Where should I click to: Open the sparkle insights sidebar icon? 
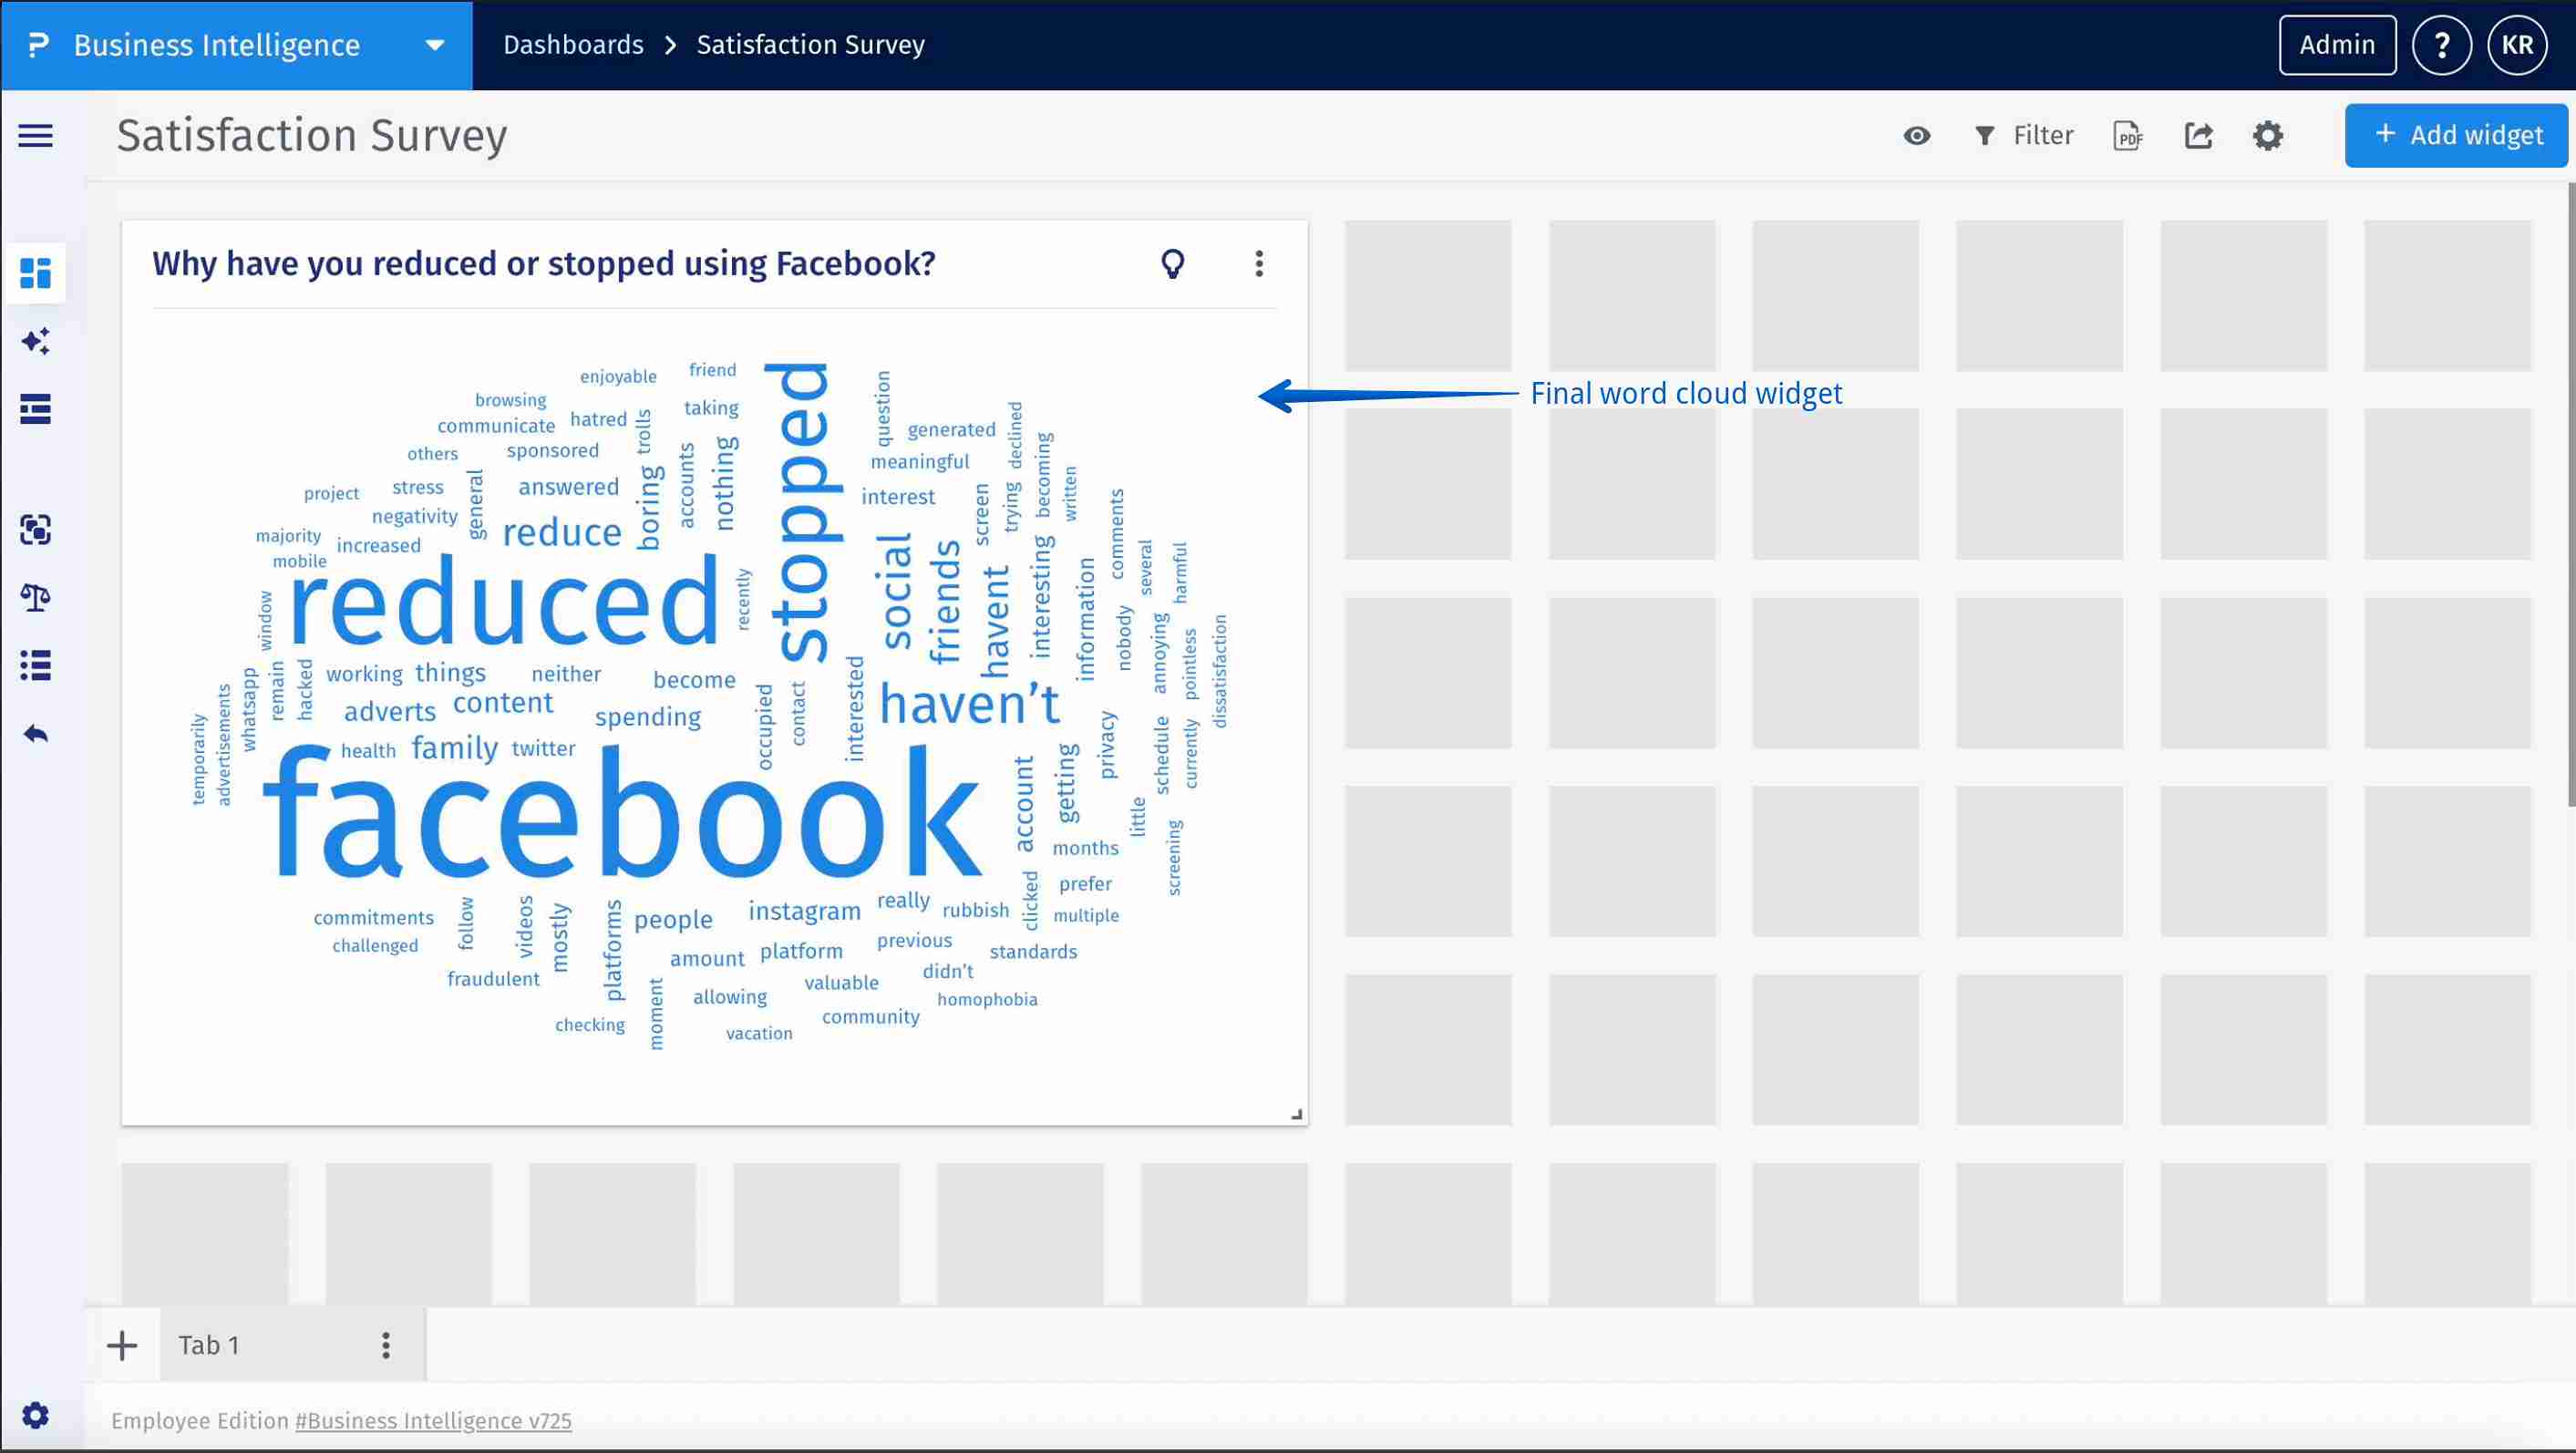tap(36, 342)
